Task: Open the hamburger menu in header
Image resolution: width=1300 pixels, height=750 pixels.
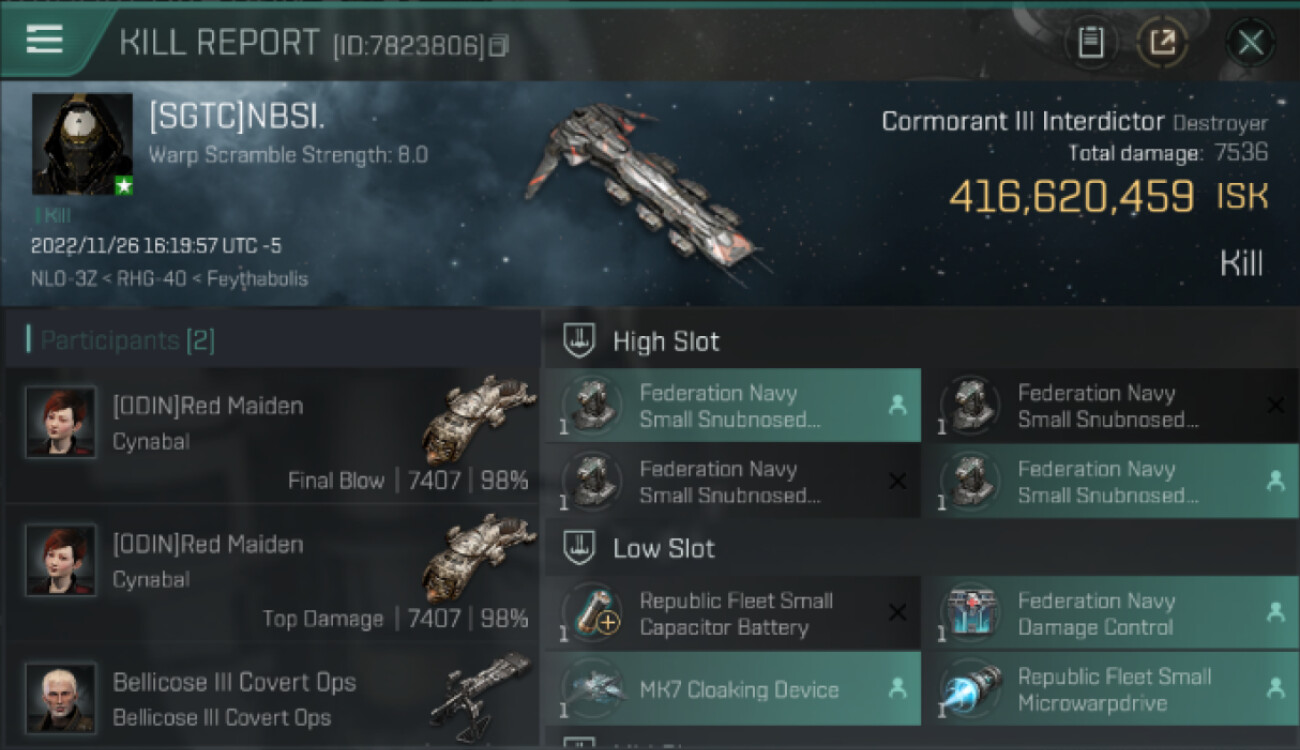Action: 45,39
